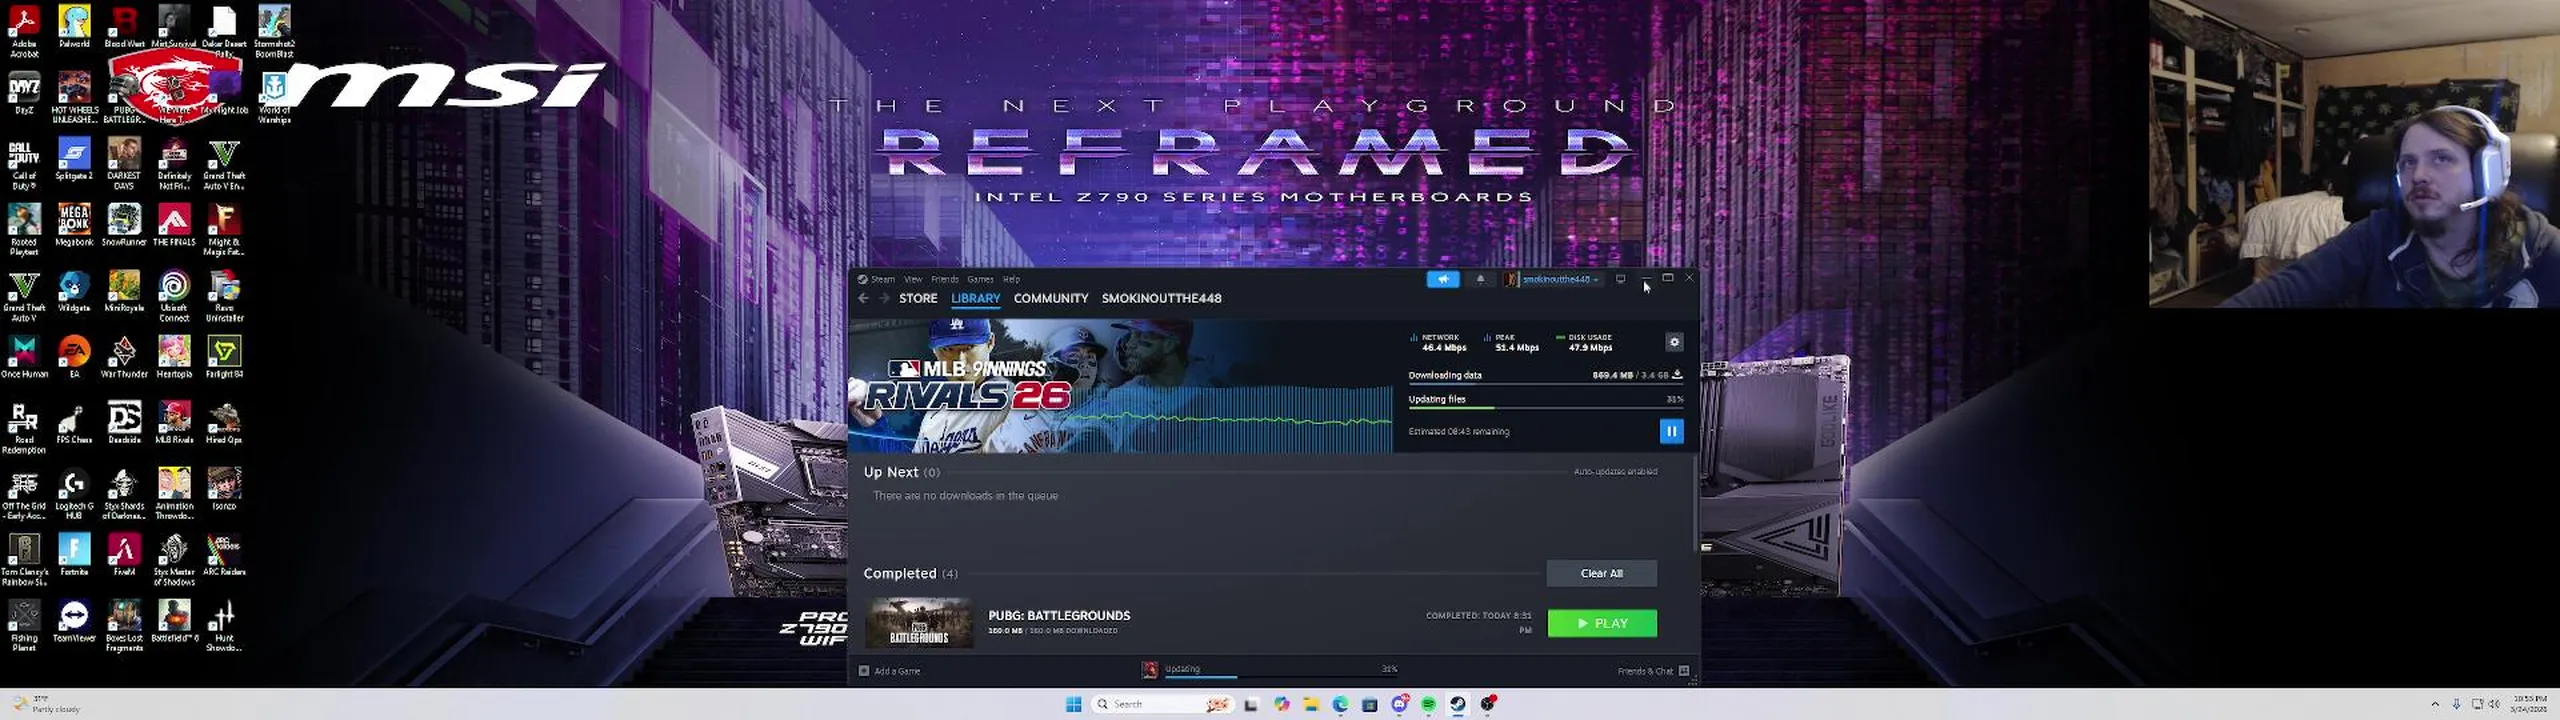Open the COMMUNITY tab
The image size is (2560, 720).
pyautogui.click(x=1050, y=298)
